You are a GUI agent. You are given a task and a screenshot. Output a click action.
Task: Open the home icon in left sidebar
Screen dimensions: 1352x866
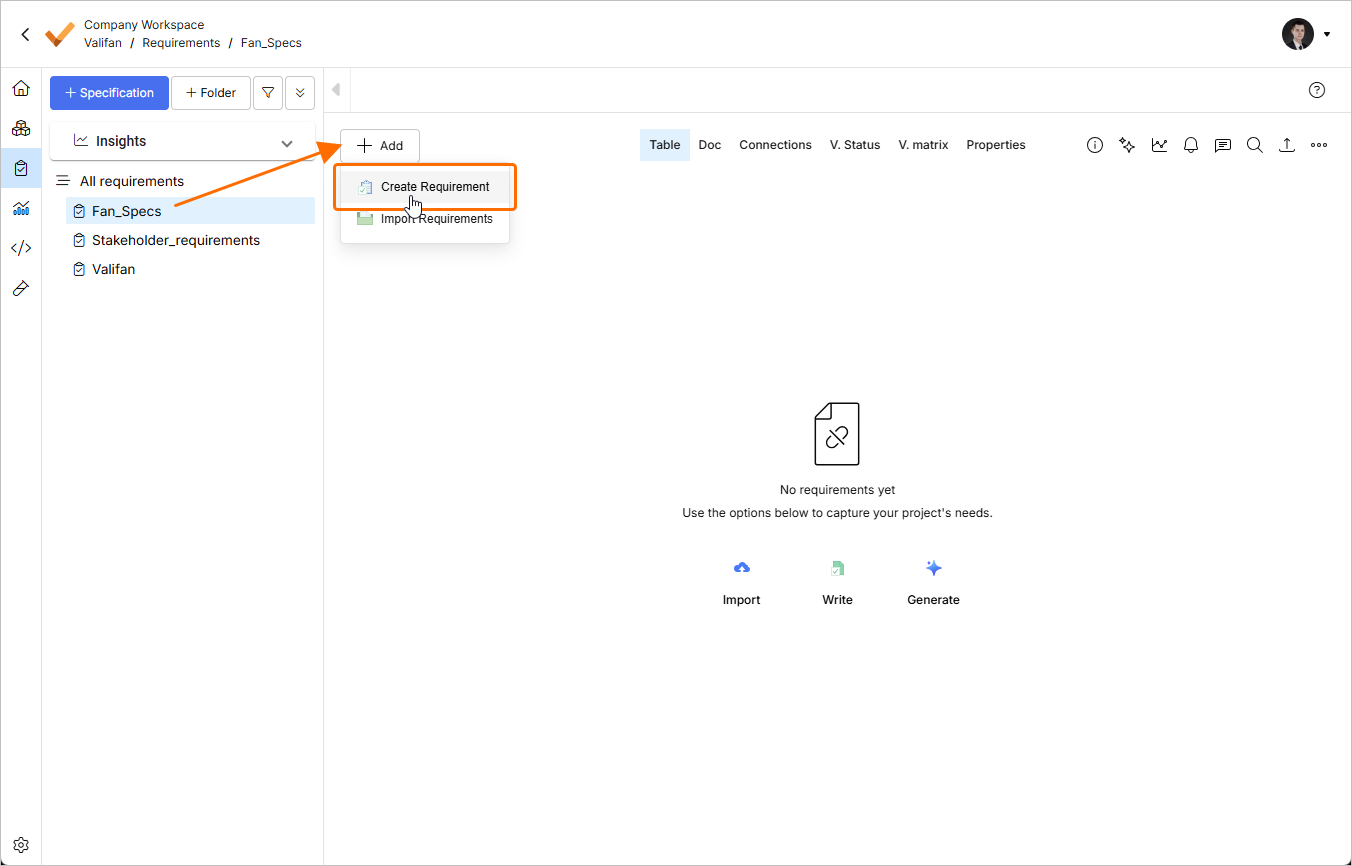(21, 89)
